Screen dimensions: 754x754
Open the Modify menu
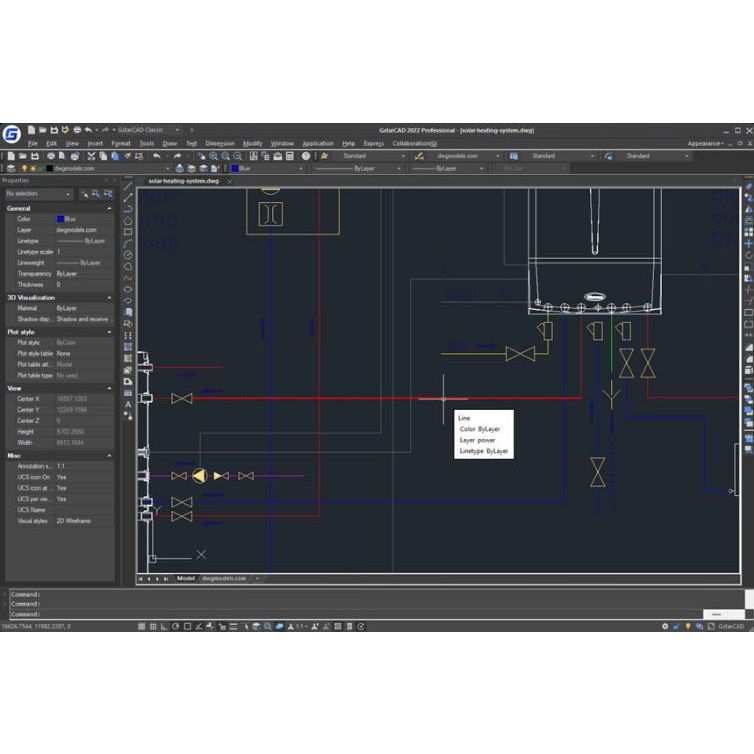point(252,143)
